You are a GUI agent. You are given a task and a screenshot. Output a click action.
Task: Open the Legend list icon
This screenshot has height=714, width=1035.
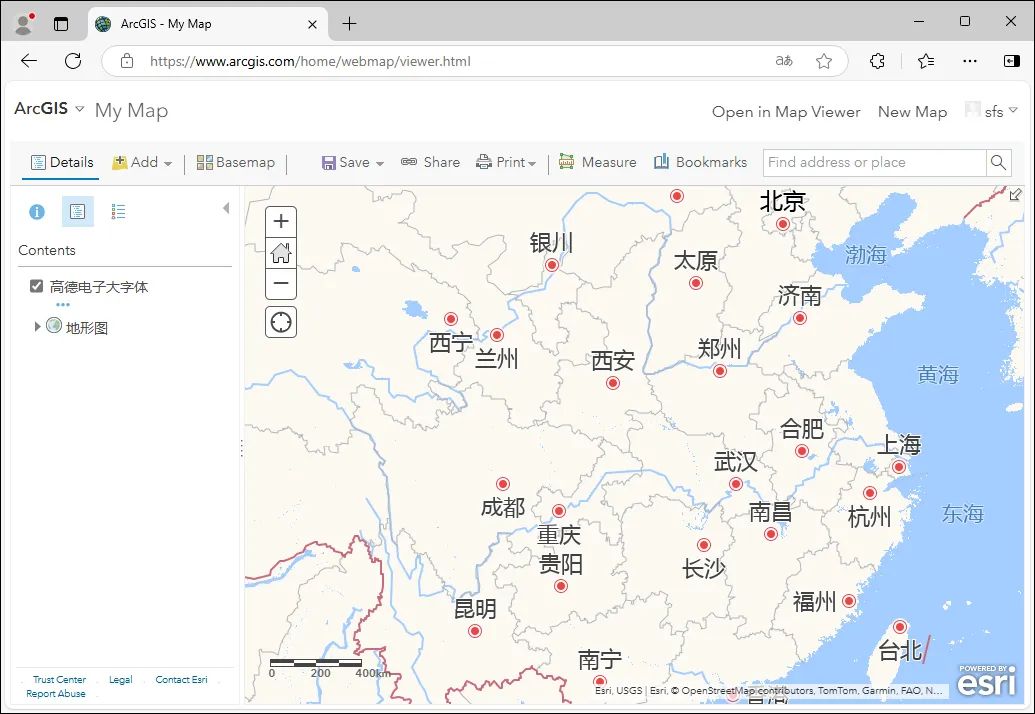(x=118, y=212)
